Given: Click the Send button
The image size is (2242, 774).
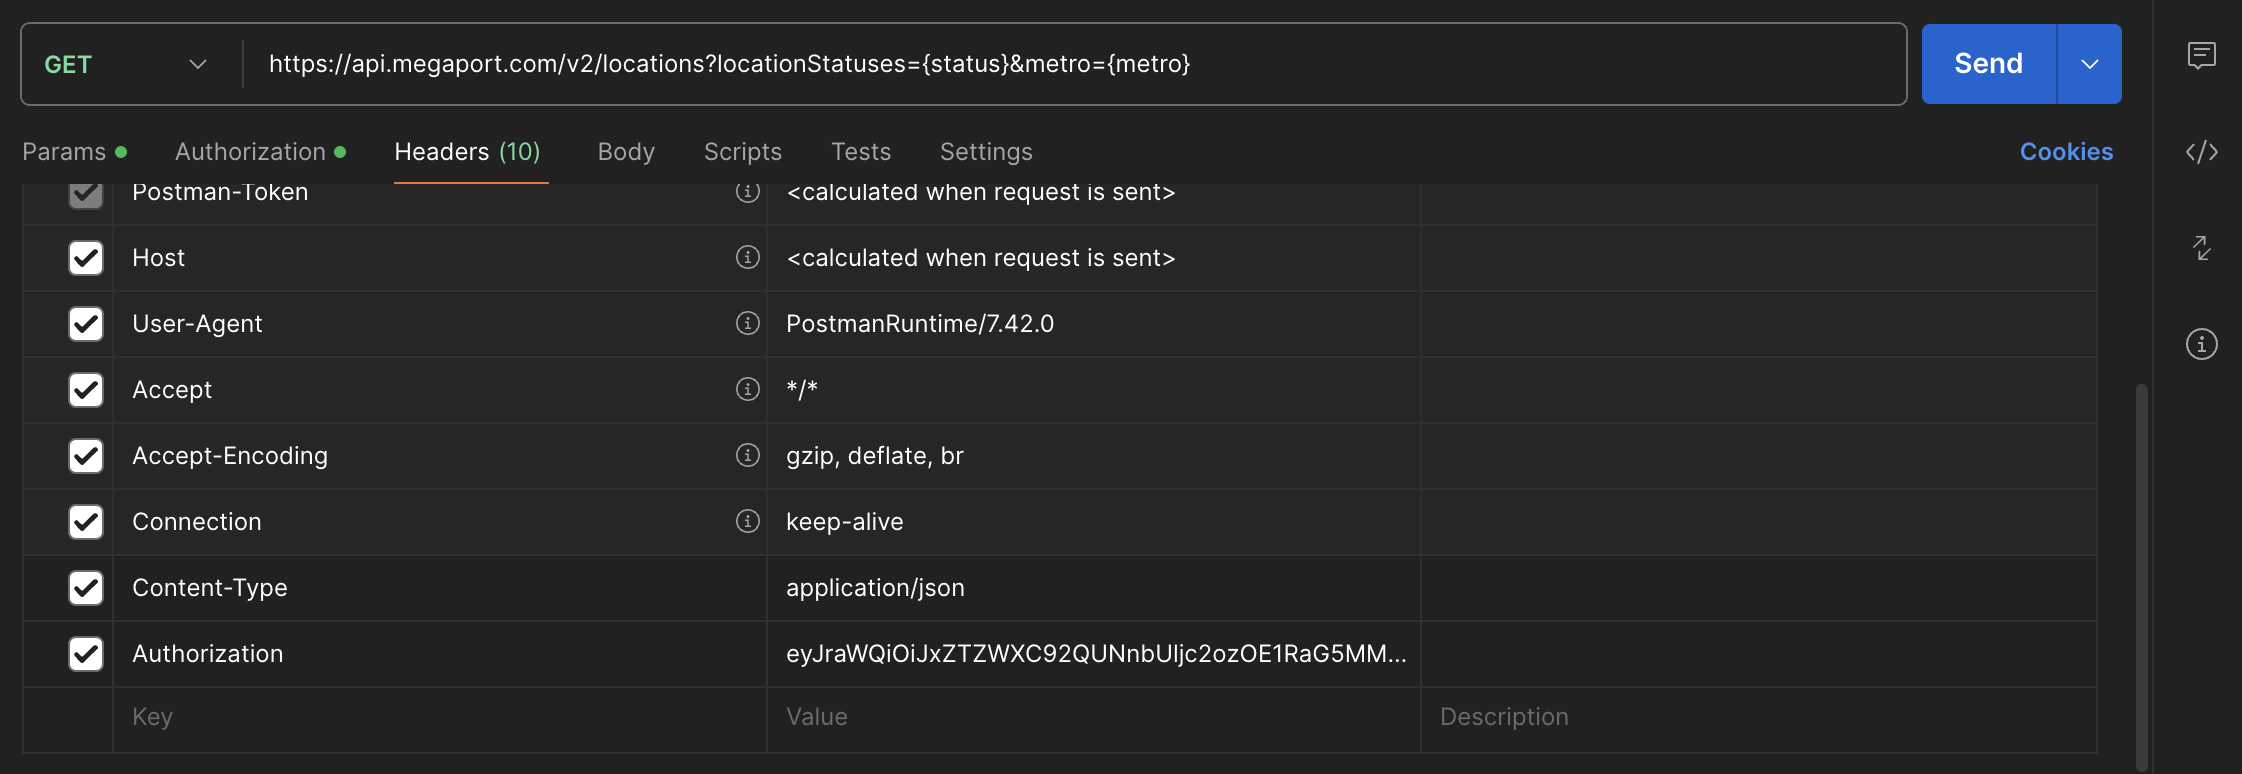Looking at the screenshot, I should pos(1988,64).
